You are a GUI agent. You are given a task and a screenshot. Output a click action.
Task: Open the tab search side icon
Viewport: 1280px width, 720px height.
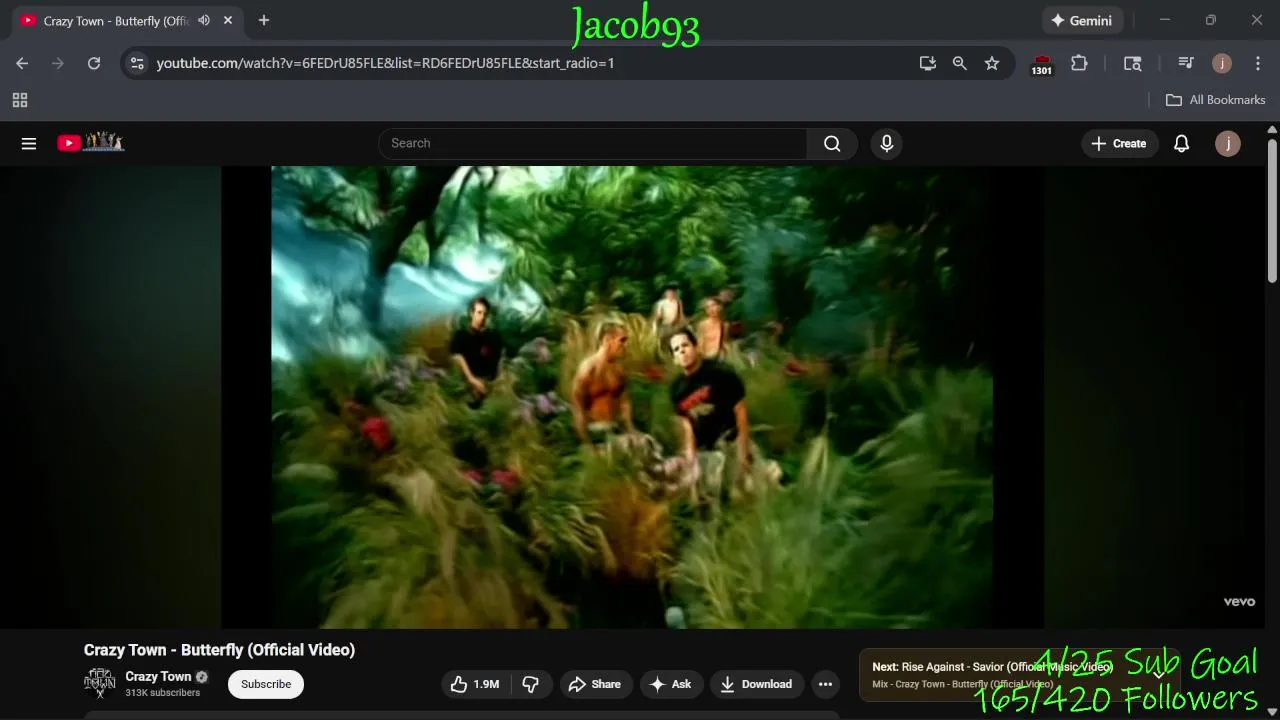tap(1132, 63)
